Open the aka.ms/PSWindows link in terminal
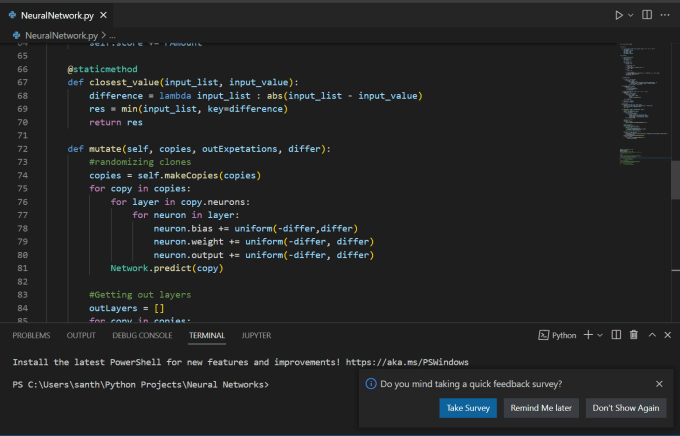 [x=407, y=362]
